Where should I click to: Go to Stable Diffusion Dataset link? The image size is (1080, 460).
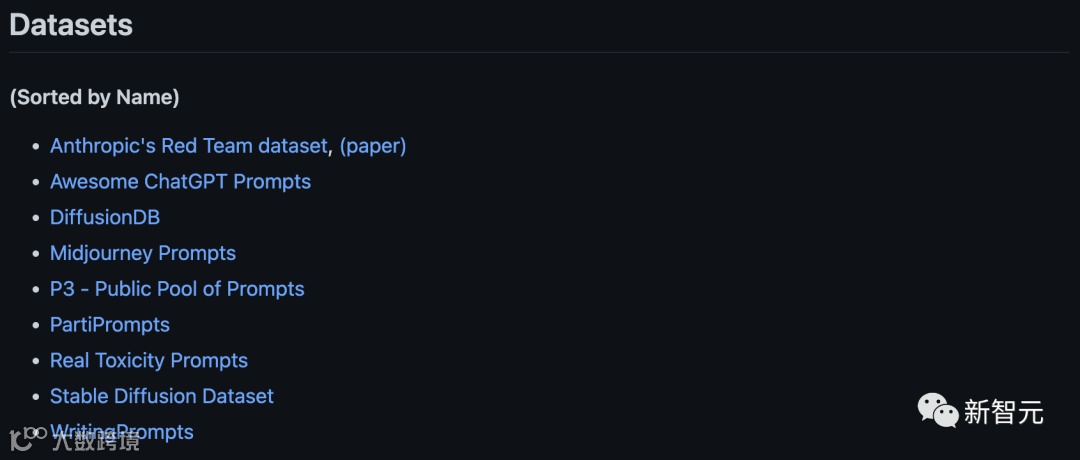pyautogui.click(x=162, y=396)
